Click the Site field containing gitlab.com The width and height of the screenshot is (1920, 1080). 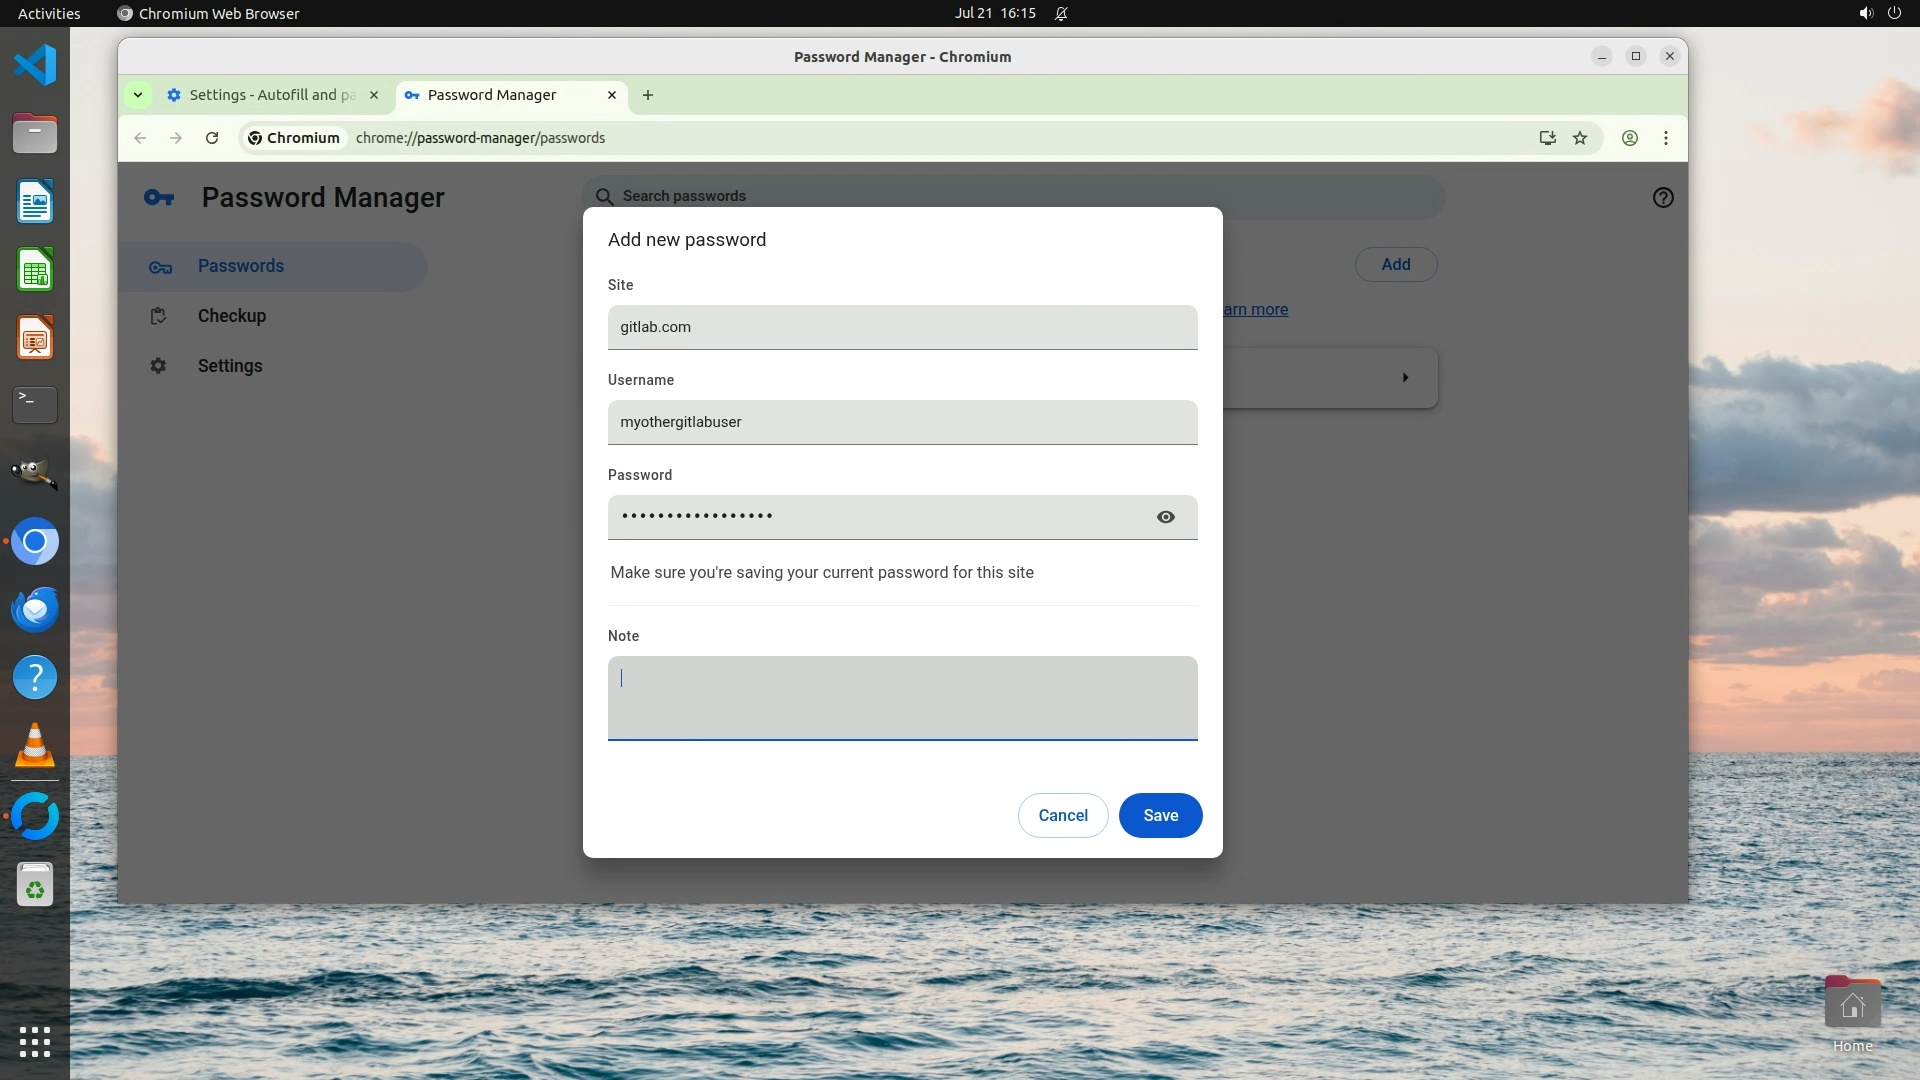tap(902, 327)
